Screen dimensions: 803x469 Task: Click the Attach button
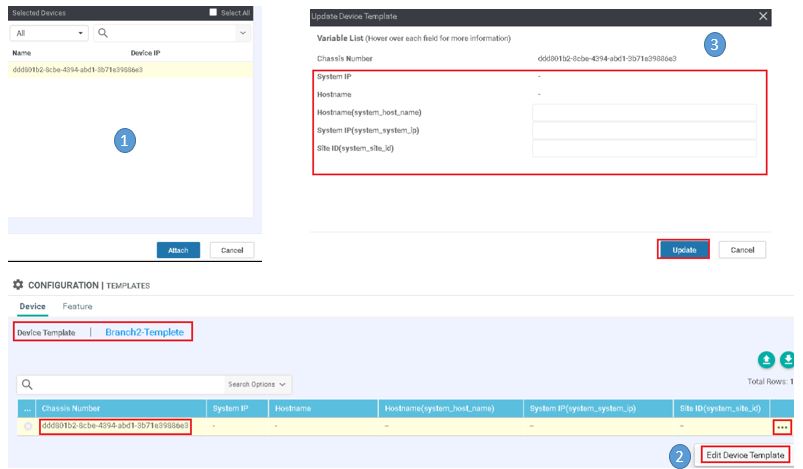[178, 250]
